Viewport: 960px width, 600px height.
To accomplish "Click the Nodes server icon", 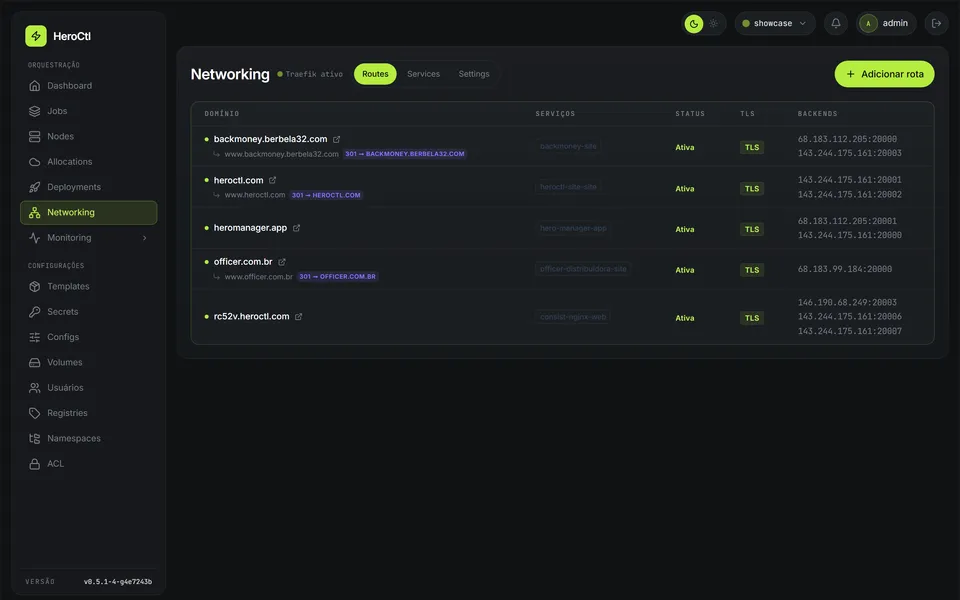I will coord(34,137).
